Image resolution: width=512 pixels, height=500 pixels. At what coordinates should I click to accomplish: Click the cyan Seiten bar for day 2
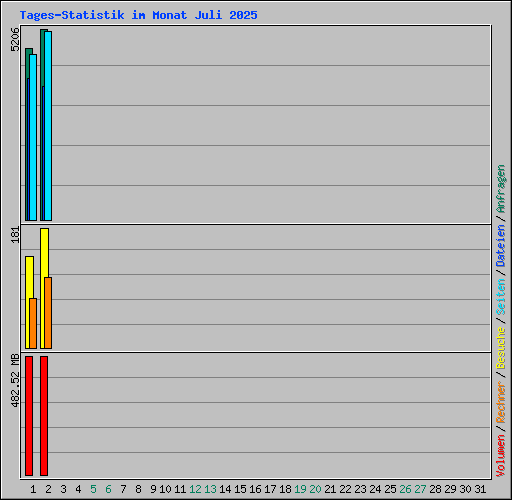coord(48,126)
